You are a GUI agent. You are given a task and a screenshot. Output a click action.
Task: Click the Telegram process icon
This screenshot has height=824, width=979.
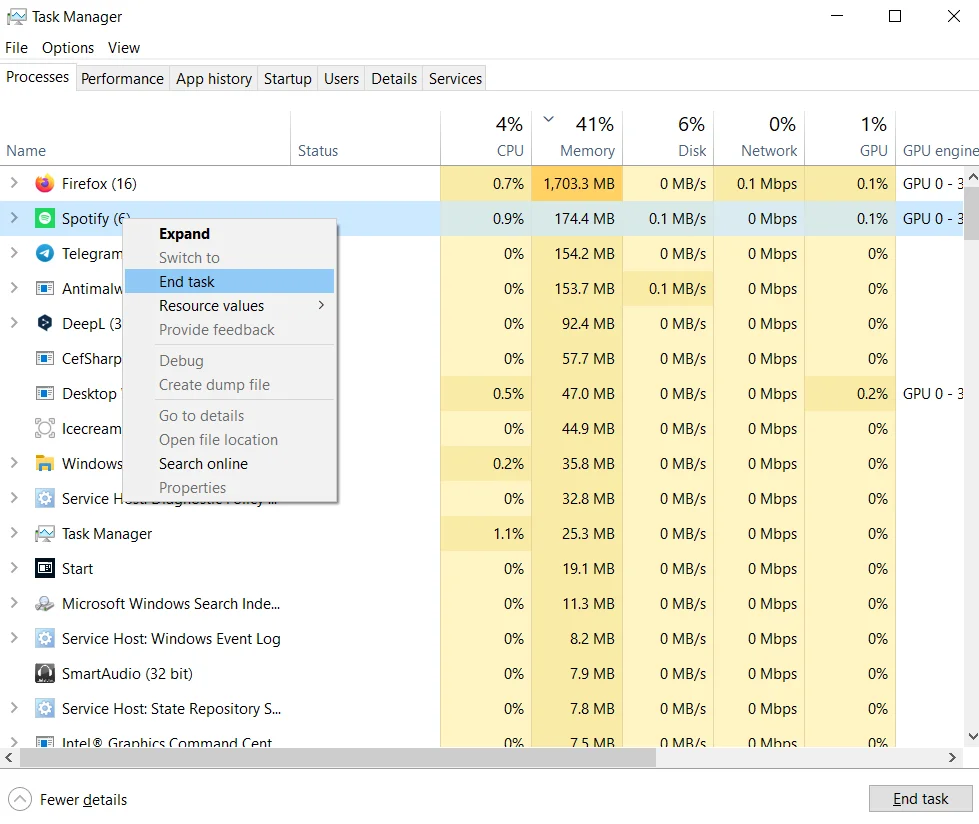tap(44, 253)
